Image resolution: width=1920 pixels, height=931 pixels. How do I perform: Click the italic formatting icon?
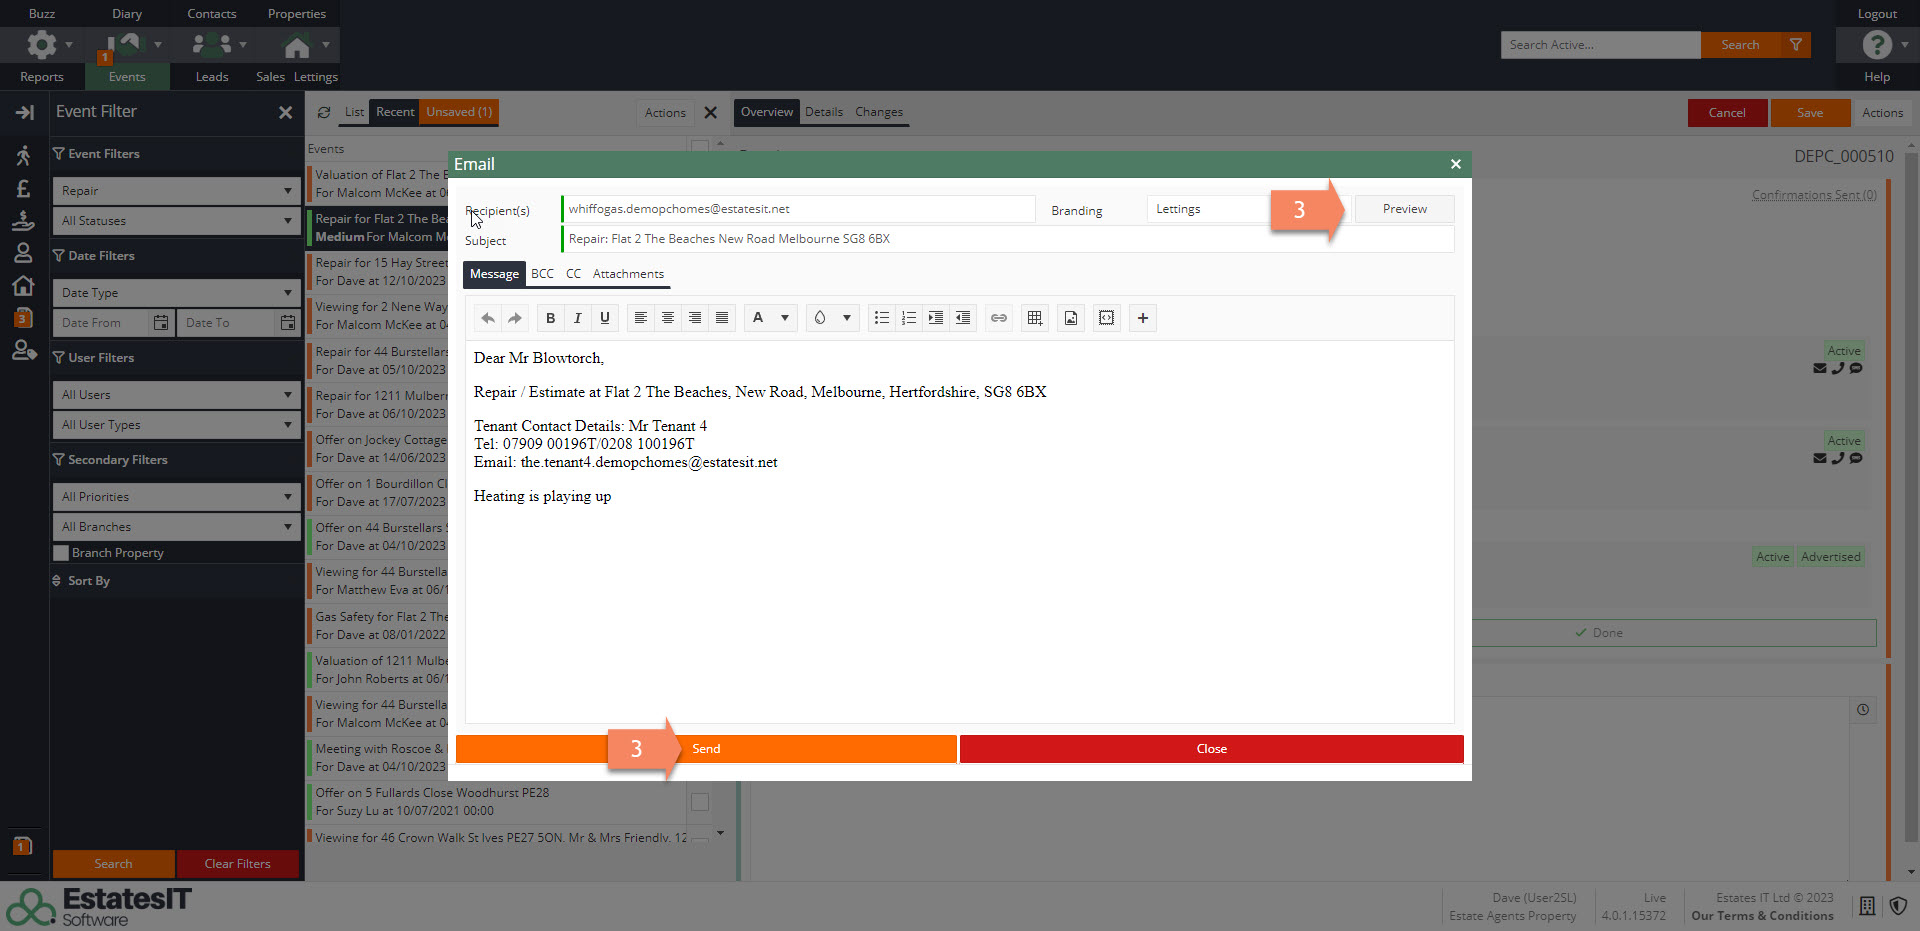coord(577,318)
